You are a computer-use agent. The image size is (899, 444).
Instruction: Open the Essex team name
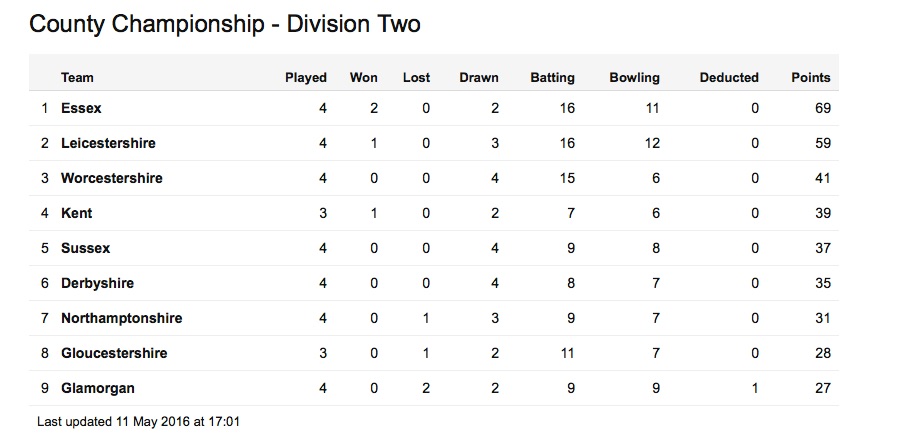click(81, 108)
